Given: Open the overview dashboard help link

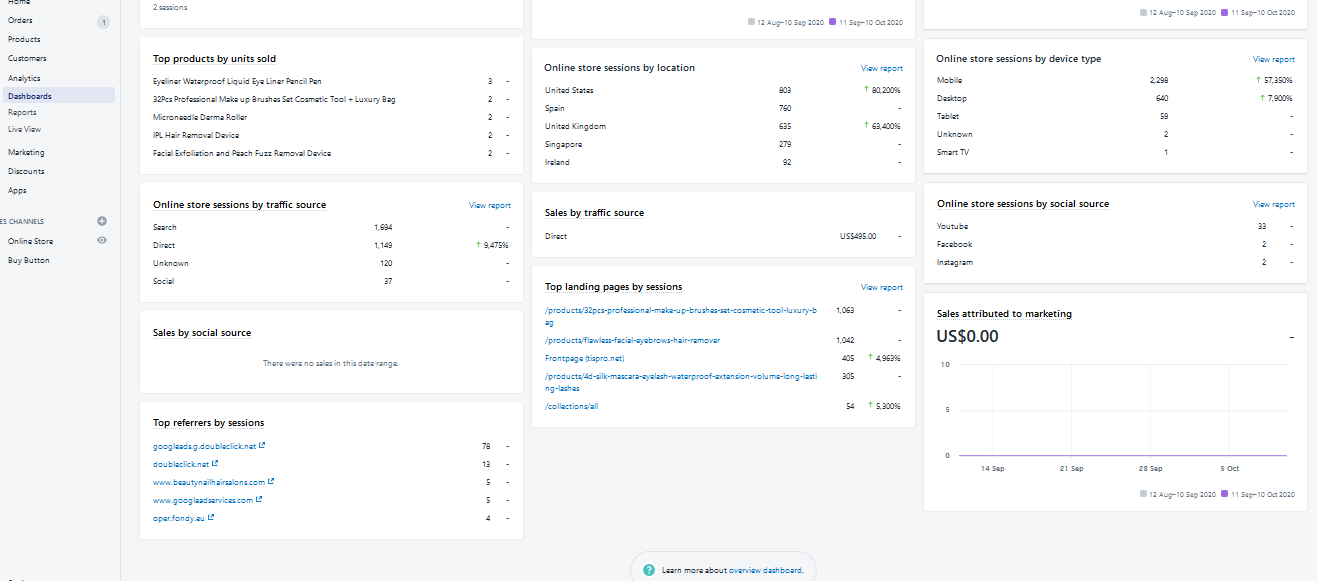Looking at the screenshot, I should pyautogui.click(x=764, y=570).
